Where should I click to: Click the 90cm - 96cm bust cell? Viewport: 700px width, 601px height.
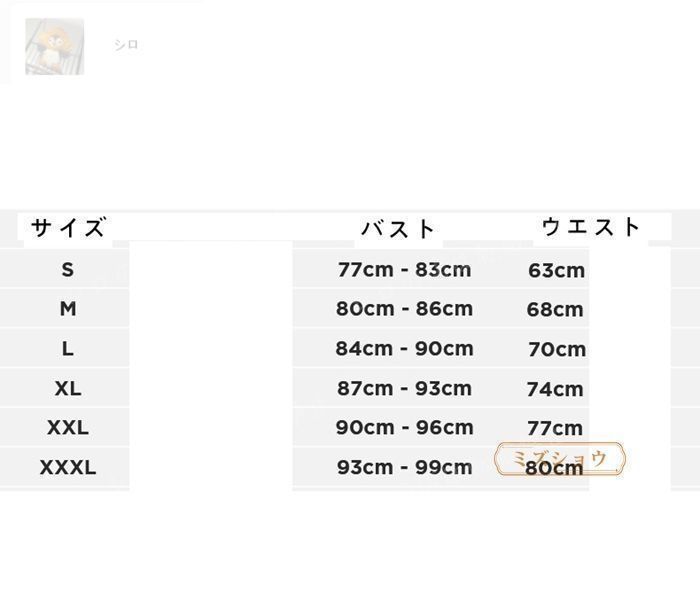[x=404, y=428]
